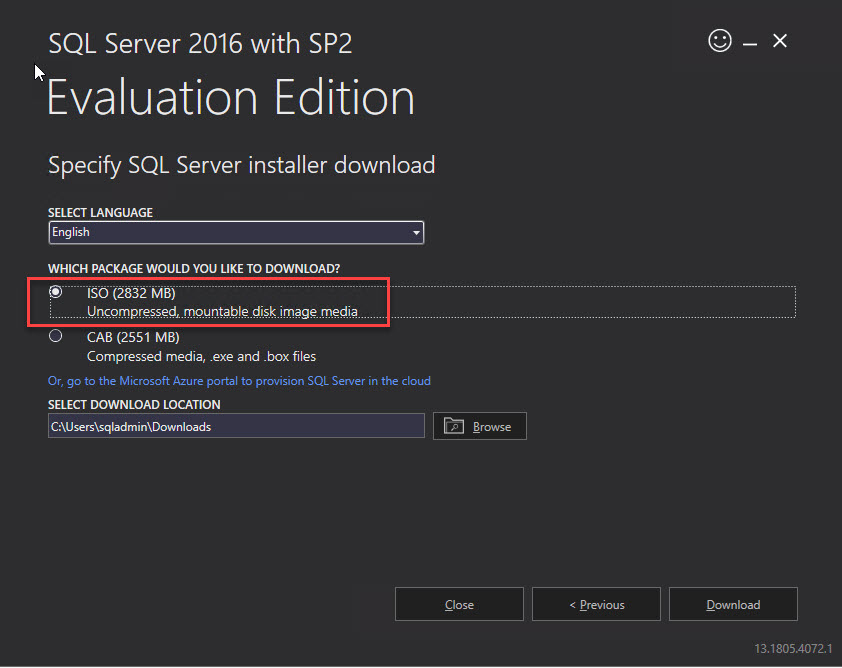The height and width of the screenshot is (668, 842).
Task: Click the Close button
Action: [459, 604]
